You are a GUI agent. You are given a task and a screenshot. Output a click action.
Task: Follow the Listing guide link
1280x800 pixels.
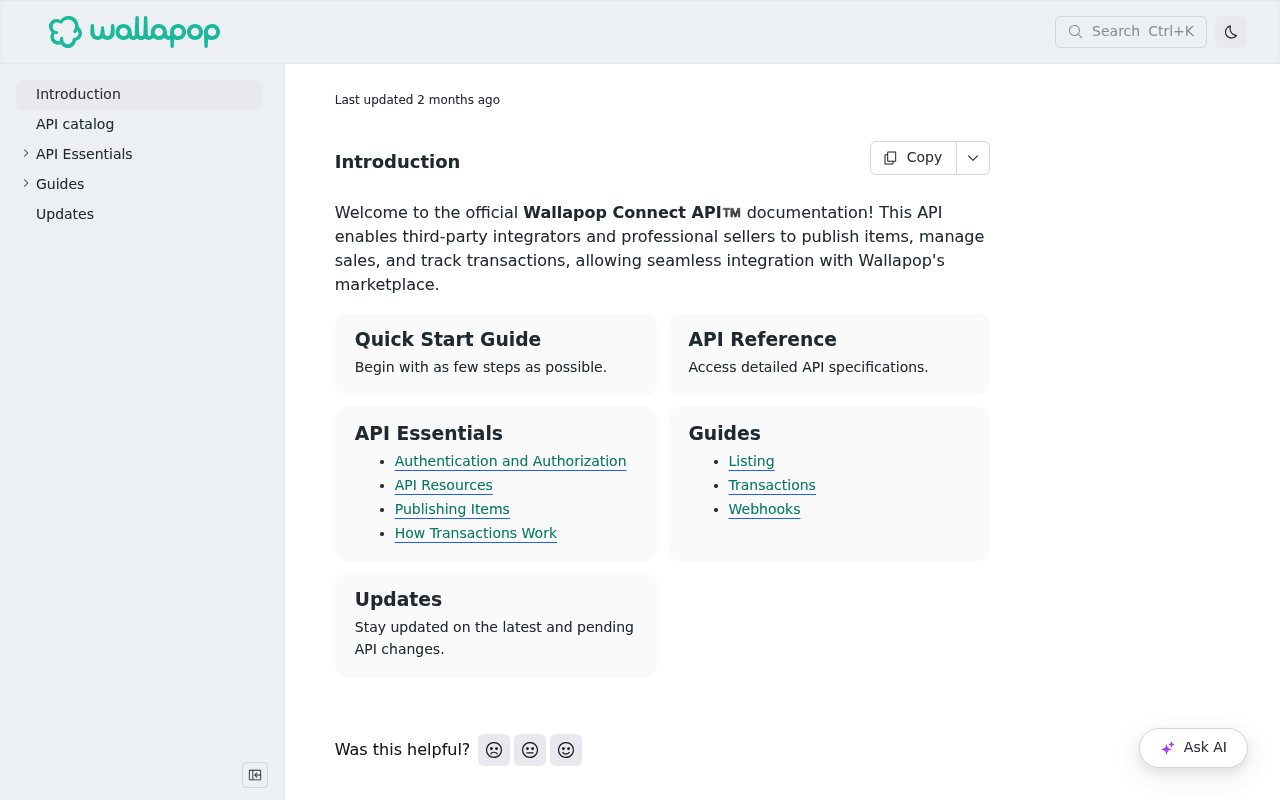pos(751,461)
